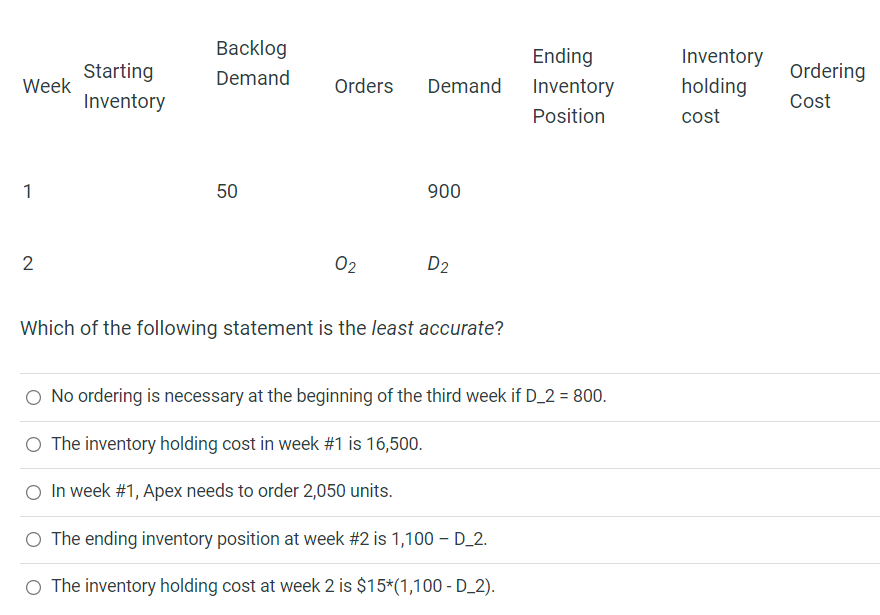This screenshot has width=880, height=615.
Task: Click the 'Week' column header
Action: 47,86
